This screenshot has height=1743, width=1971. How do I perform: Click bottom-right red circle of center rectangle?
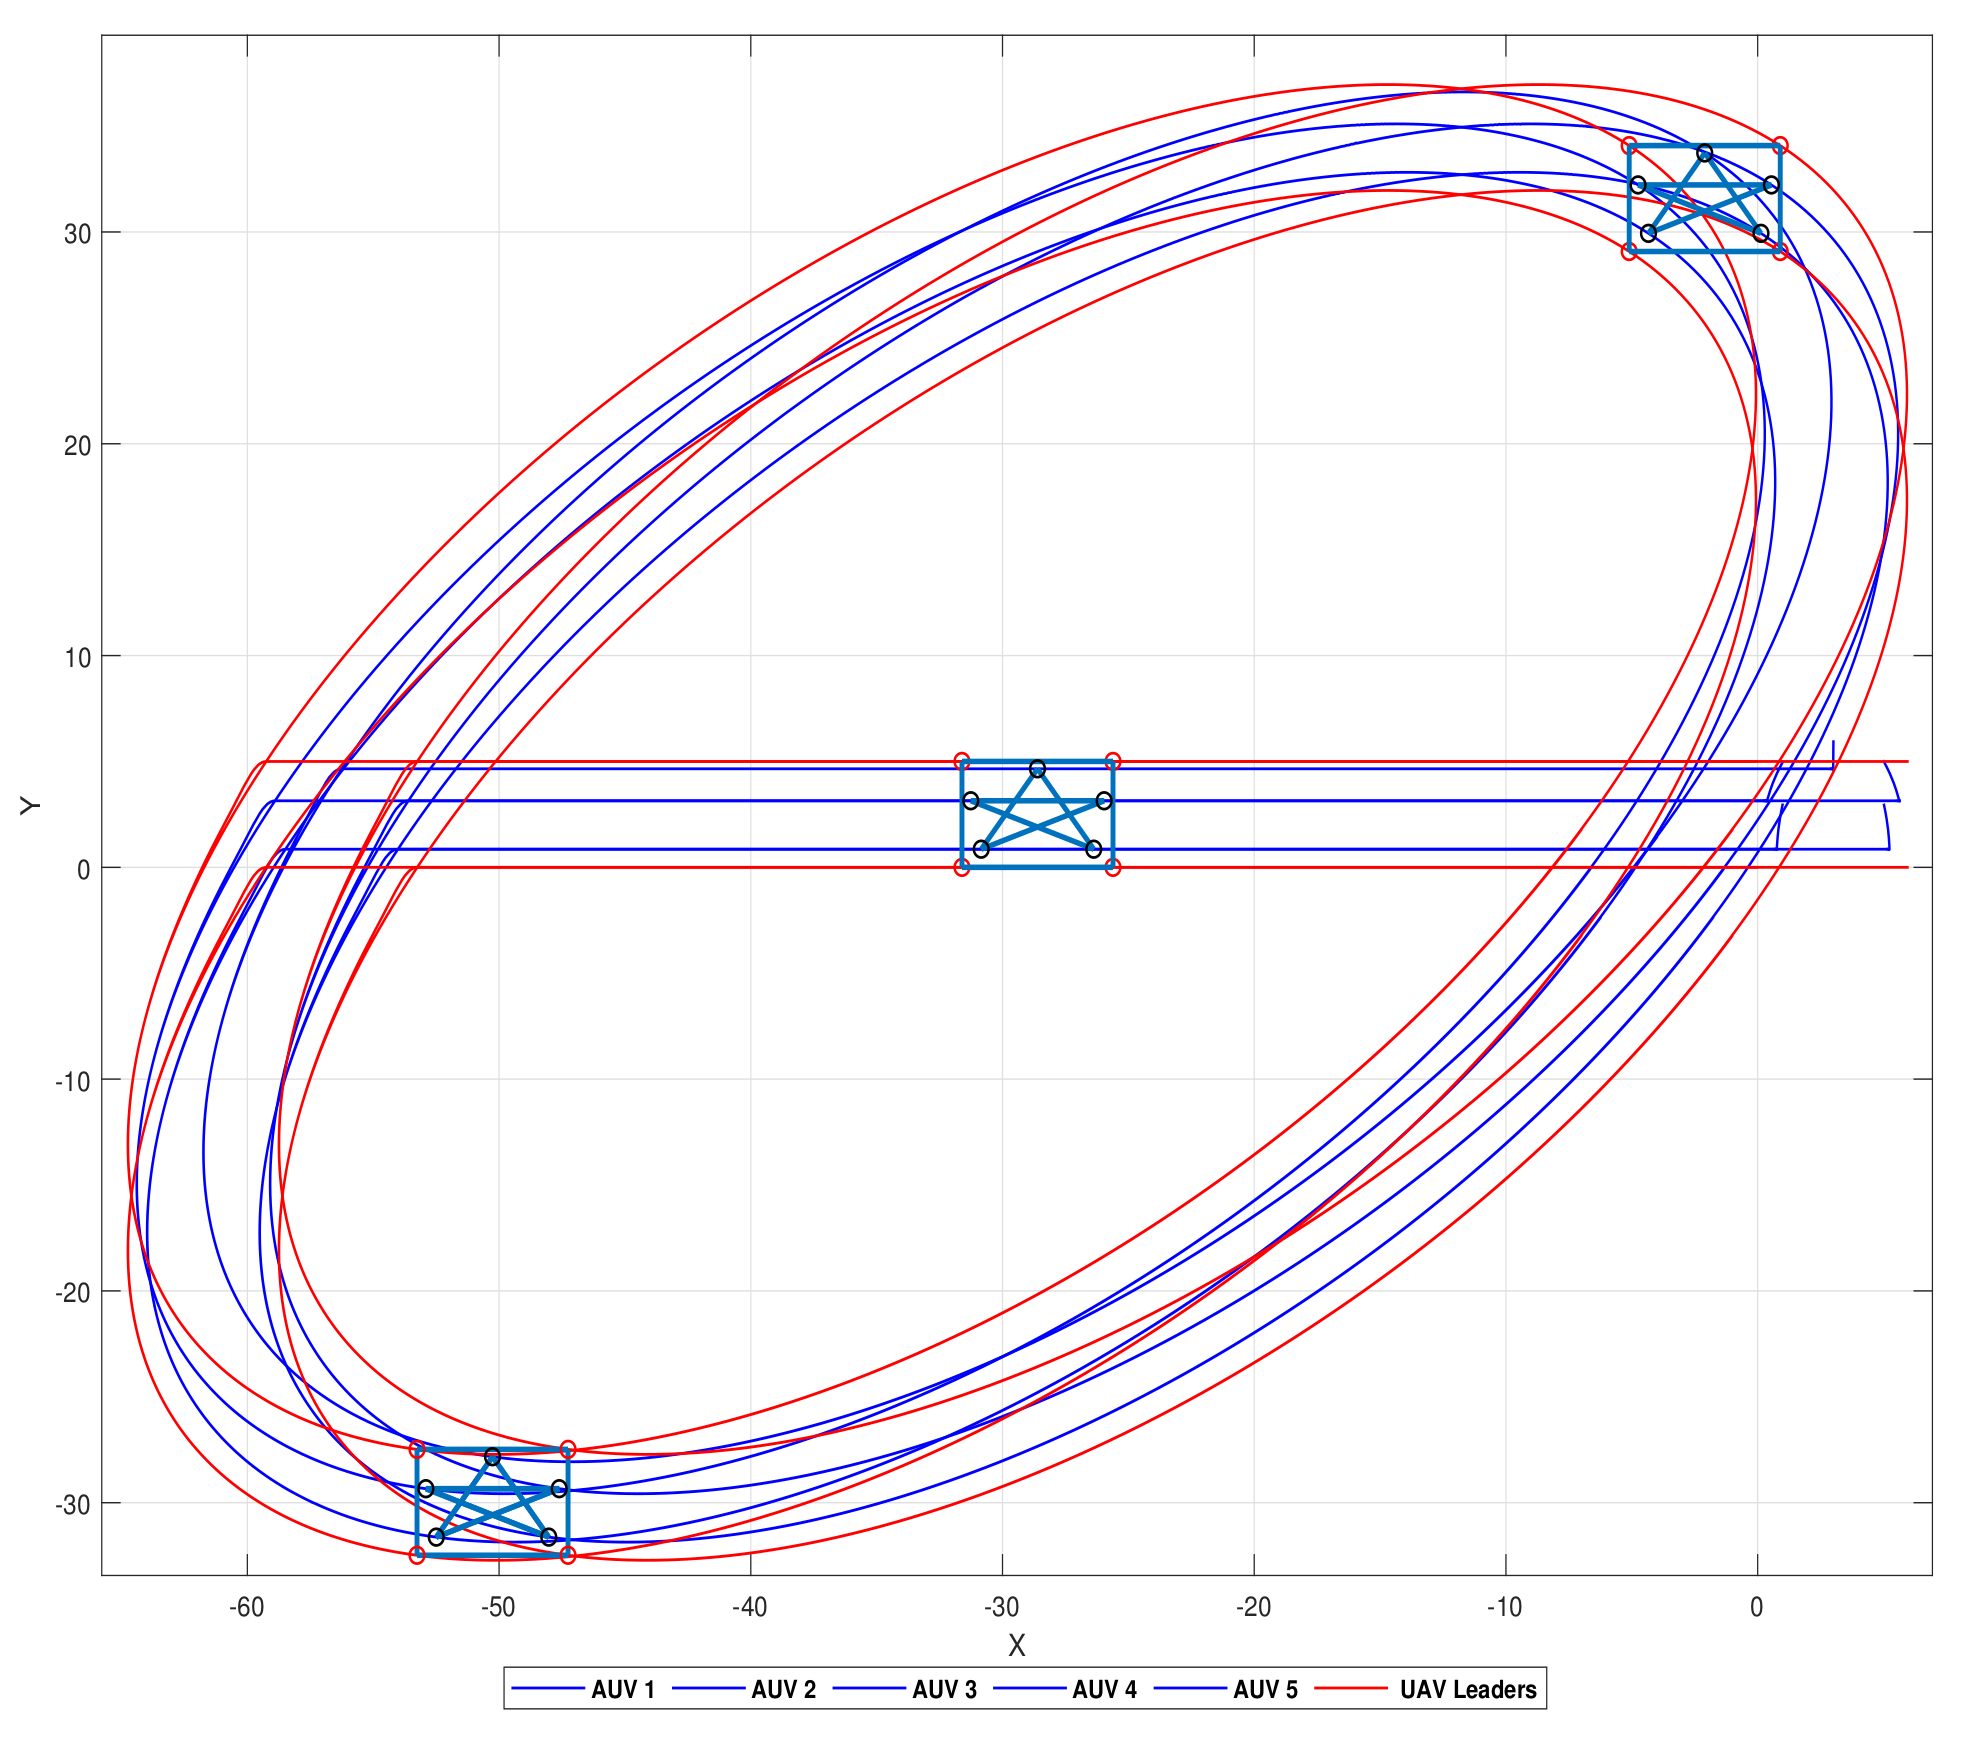[x=1113, y=867]
